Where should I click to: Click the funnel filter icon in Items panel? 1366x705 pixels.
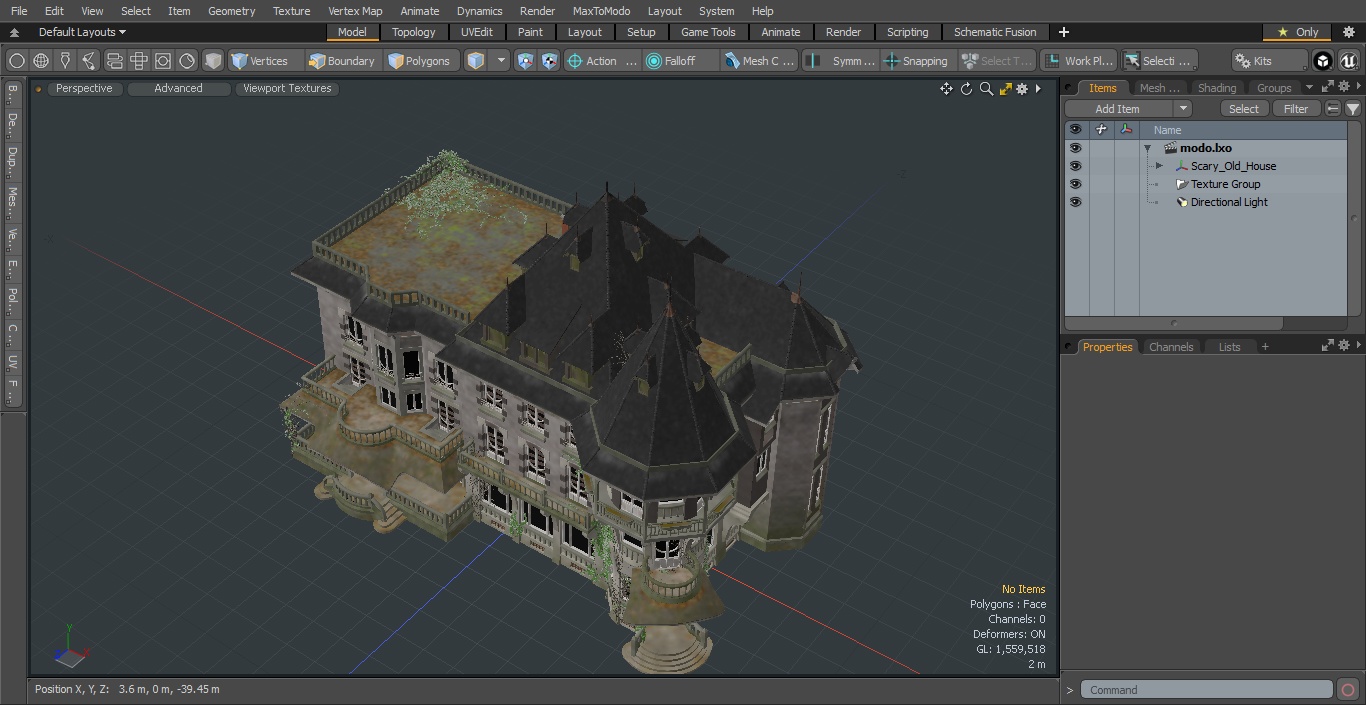click(x=1352, y=109)
